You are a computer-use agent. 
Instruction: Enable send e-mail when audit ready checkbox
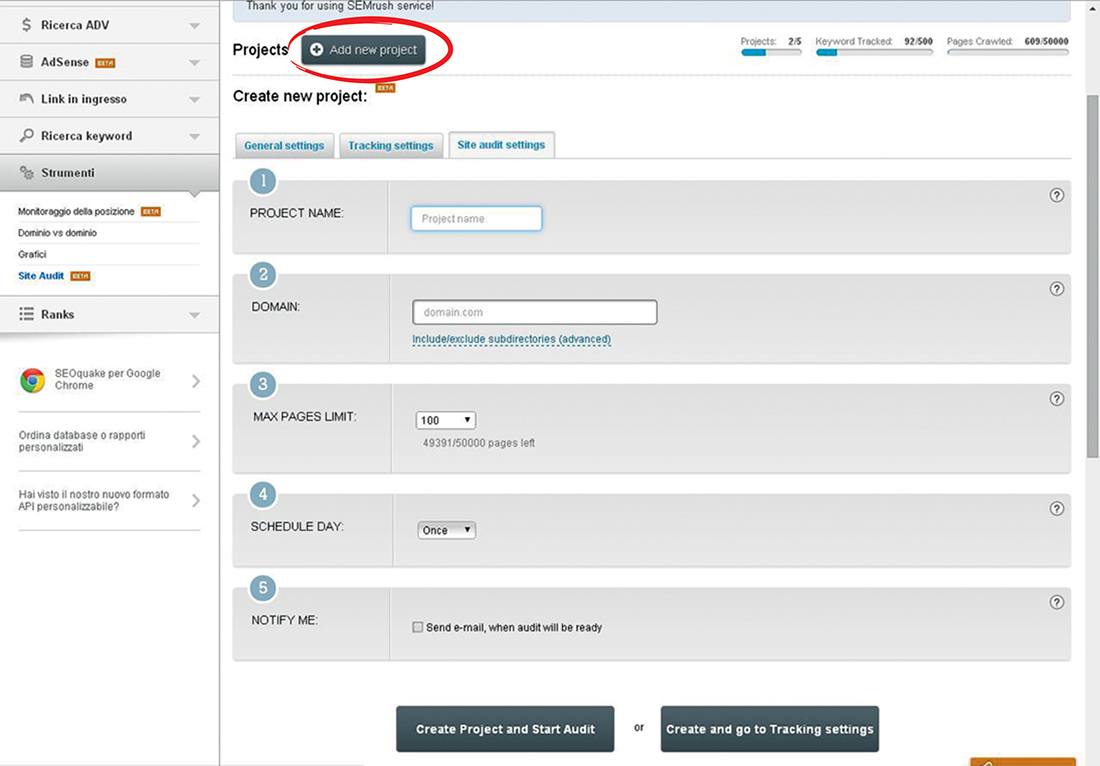pyautogui.click(x=418, y=628)
